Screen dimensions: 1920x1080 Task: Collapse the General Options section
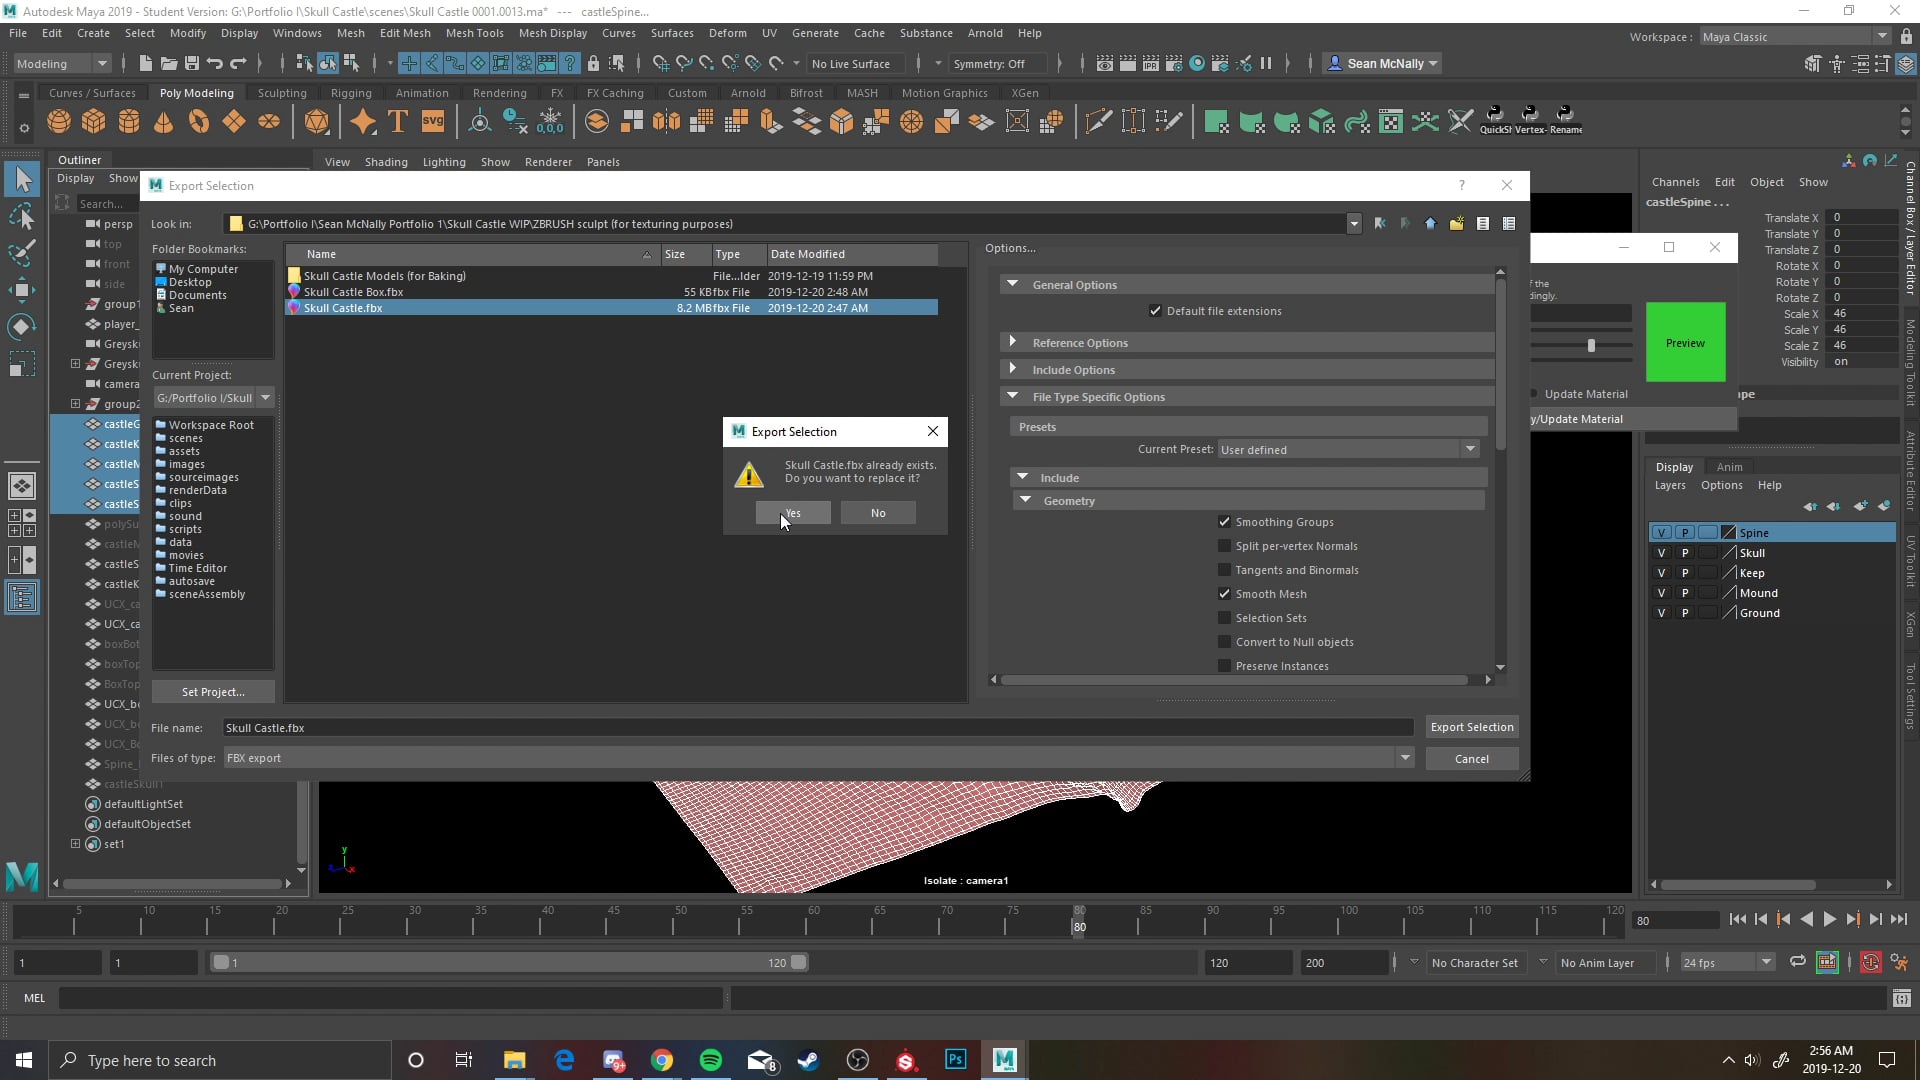[x=1012, y=284]
